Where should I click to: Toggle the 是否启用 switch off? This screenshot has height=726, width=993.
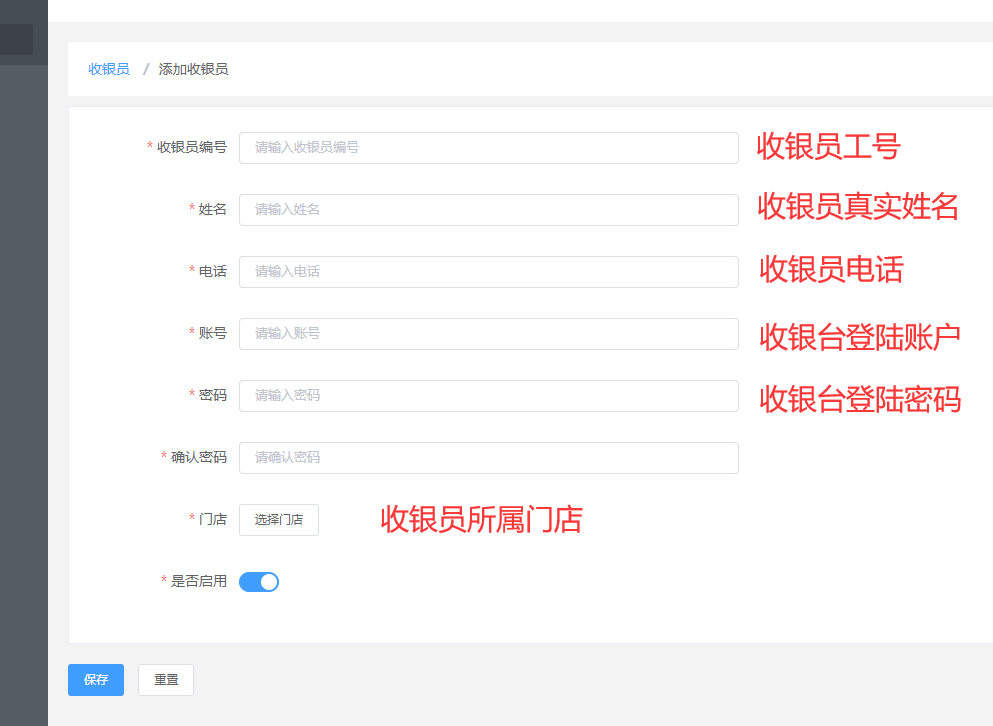259,582
